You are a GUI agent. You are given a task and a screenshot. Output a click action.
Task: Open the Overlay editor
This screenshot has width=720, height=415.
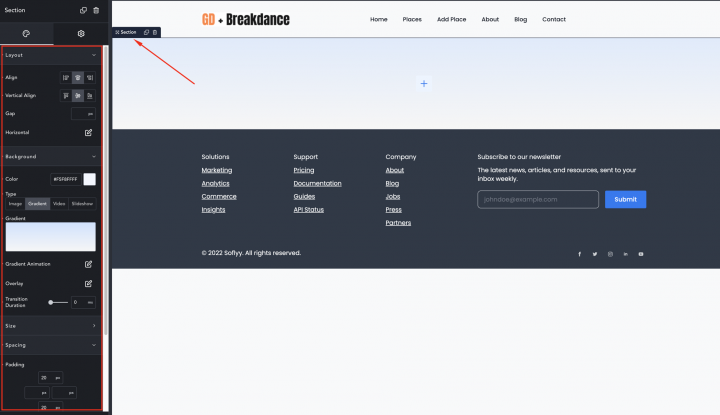[x=88, y=283]
